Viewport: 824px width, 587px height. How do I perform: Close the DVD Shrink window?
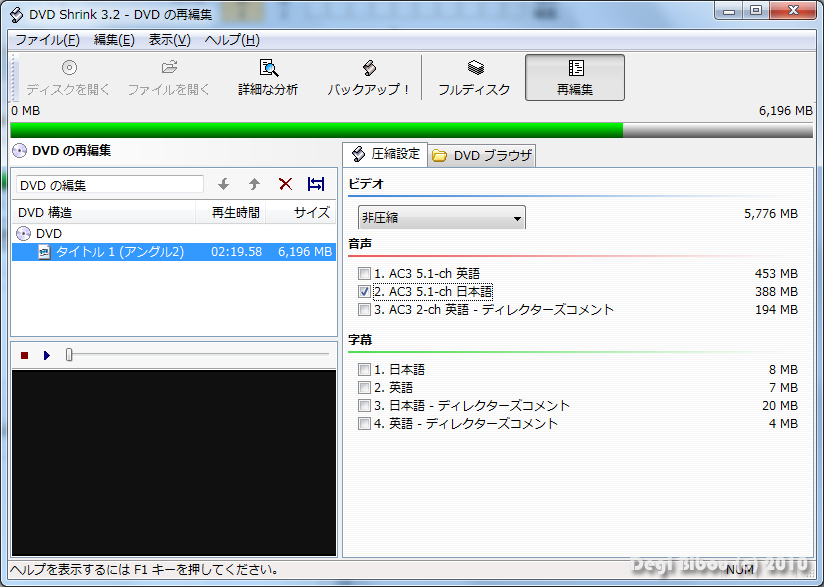[794, 11]
